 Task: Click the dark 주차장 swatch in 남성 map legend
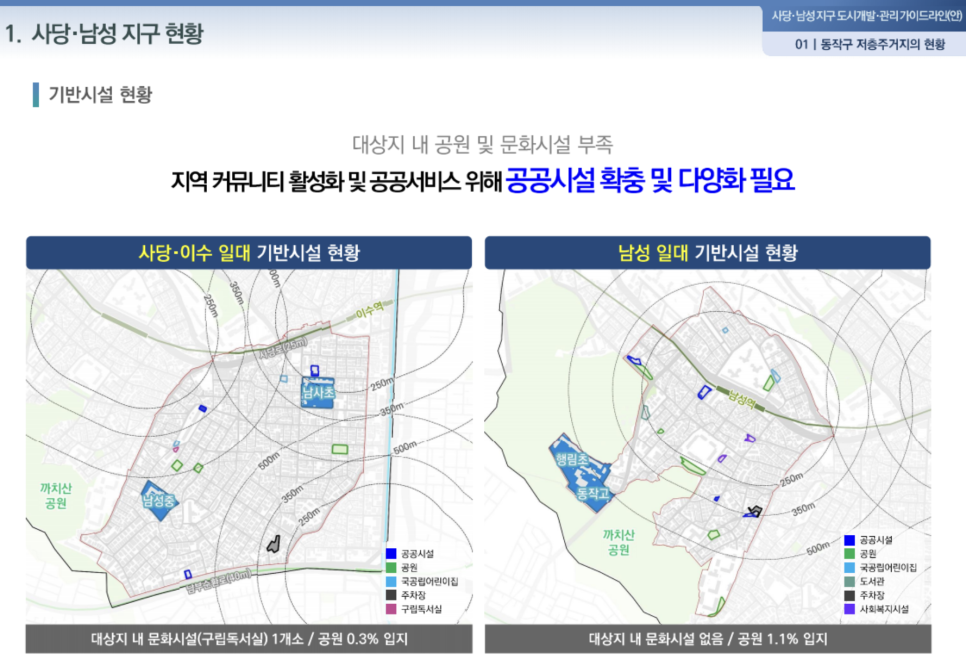point(850,595)
